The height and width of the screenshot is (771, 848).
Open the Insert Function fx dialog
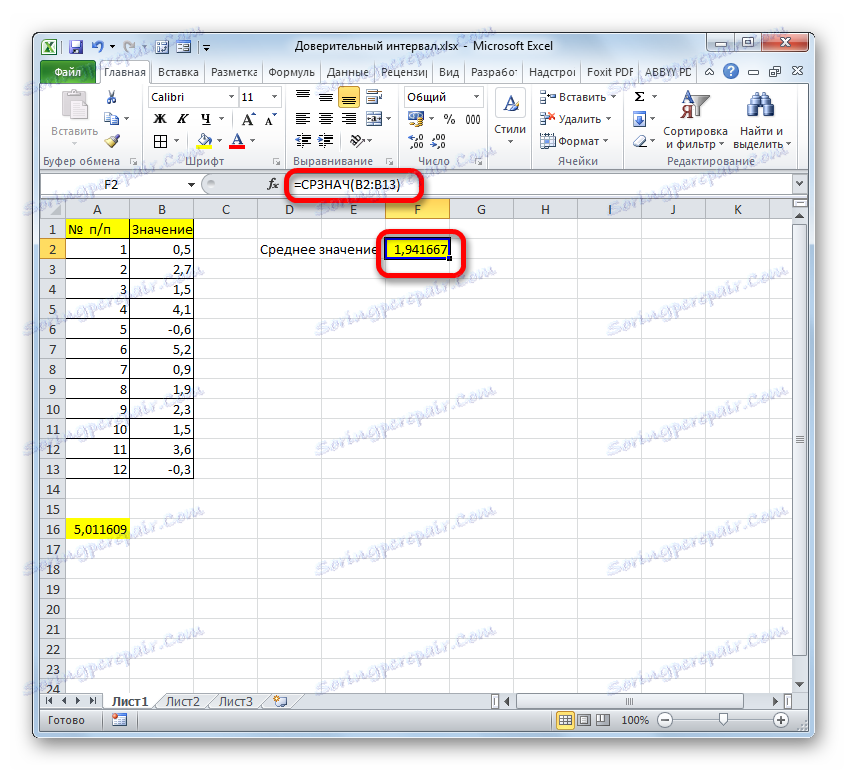(273, 184)
